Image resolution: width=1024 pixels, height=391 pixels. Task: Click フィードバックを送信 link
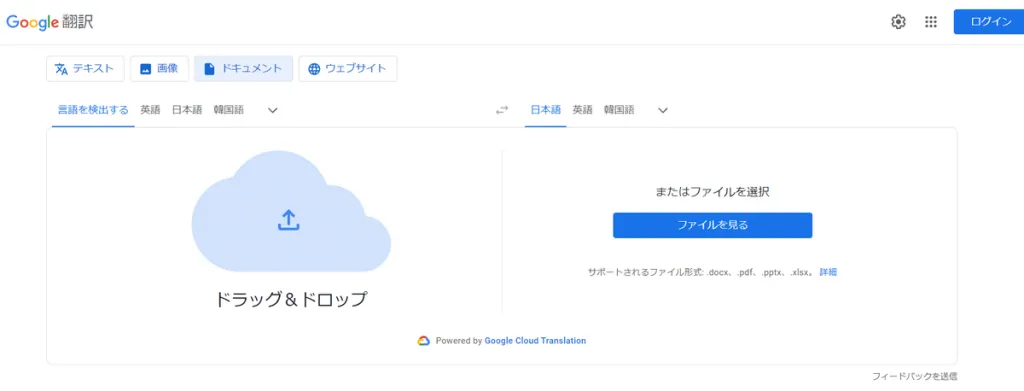point(915,377)
